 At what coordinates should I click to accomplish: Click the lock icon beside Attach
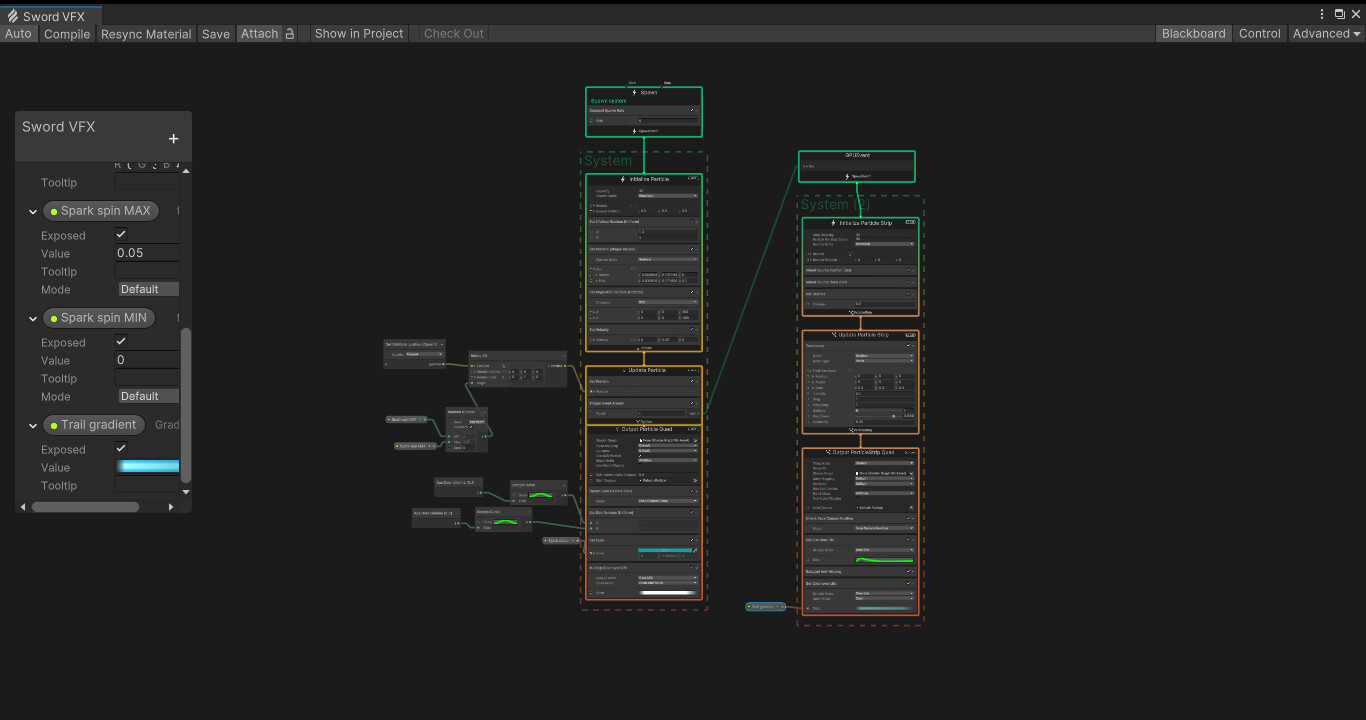(x=290, y=34)
